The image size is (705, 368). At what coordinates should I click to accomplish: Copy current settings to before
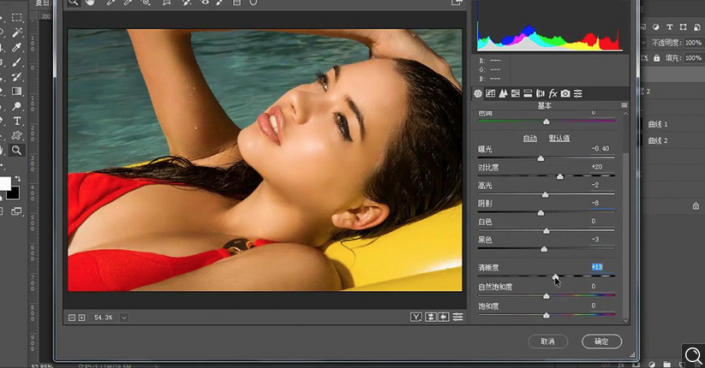click(444, 317)
